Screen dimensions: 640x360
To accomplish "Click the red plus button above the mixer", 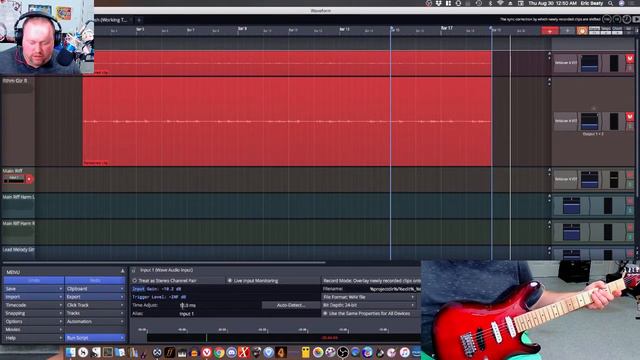I will pos(550,31).
